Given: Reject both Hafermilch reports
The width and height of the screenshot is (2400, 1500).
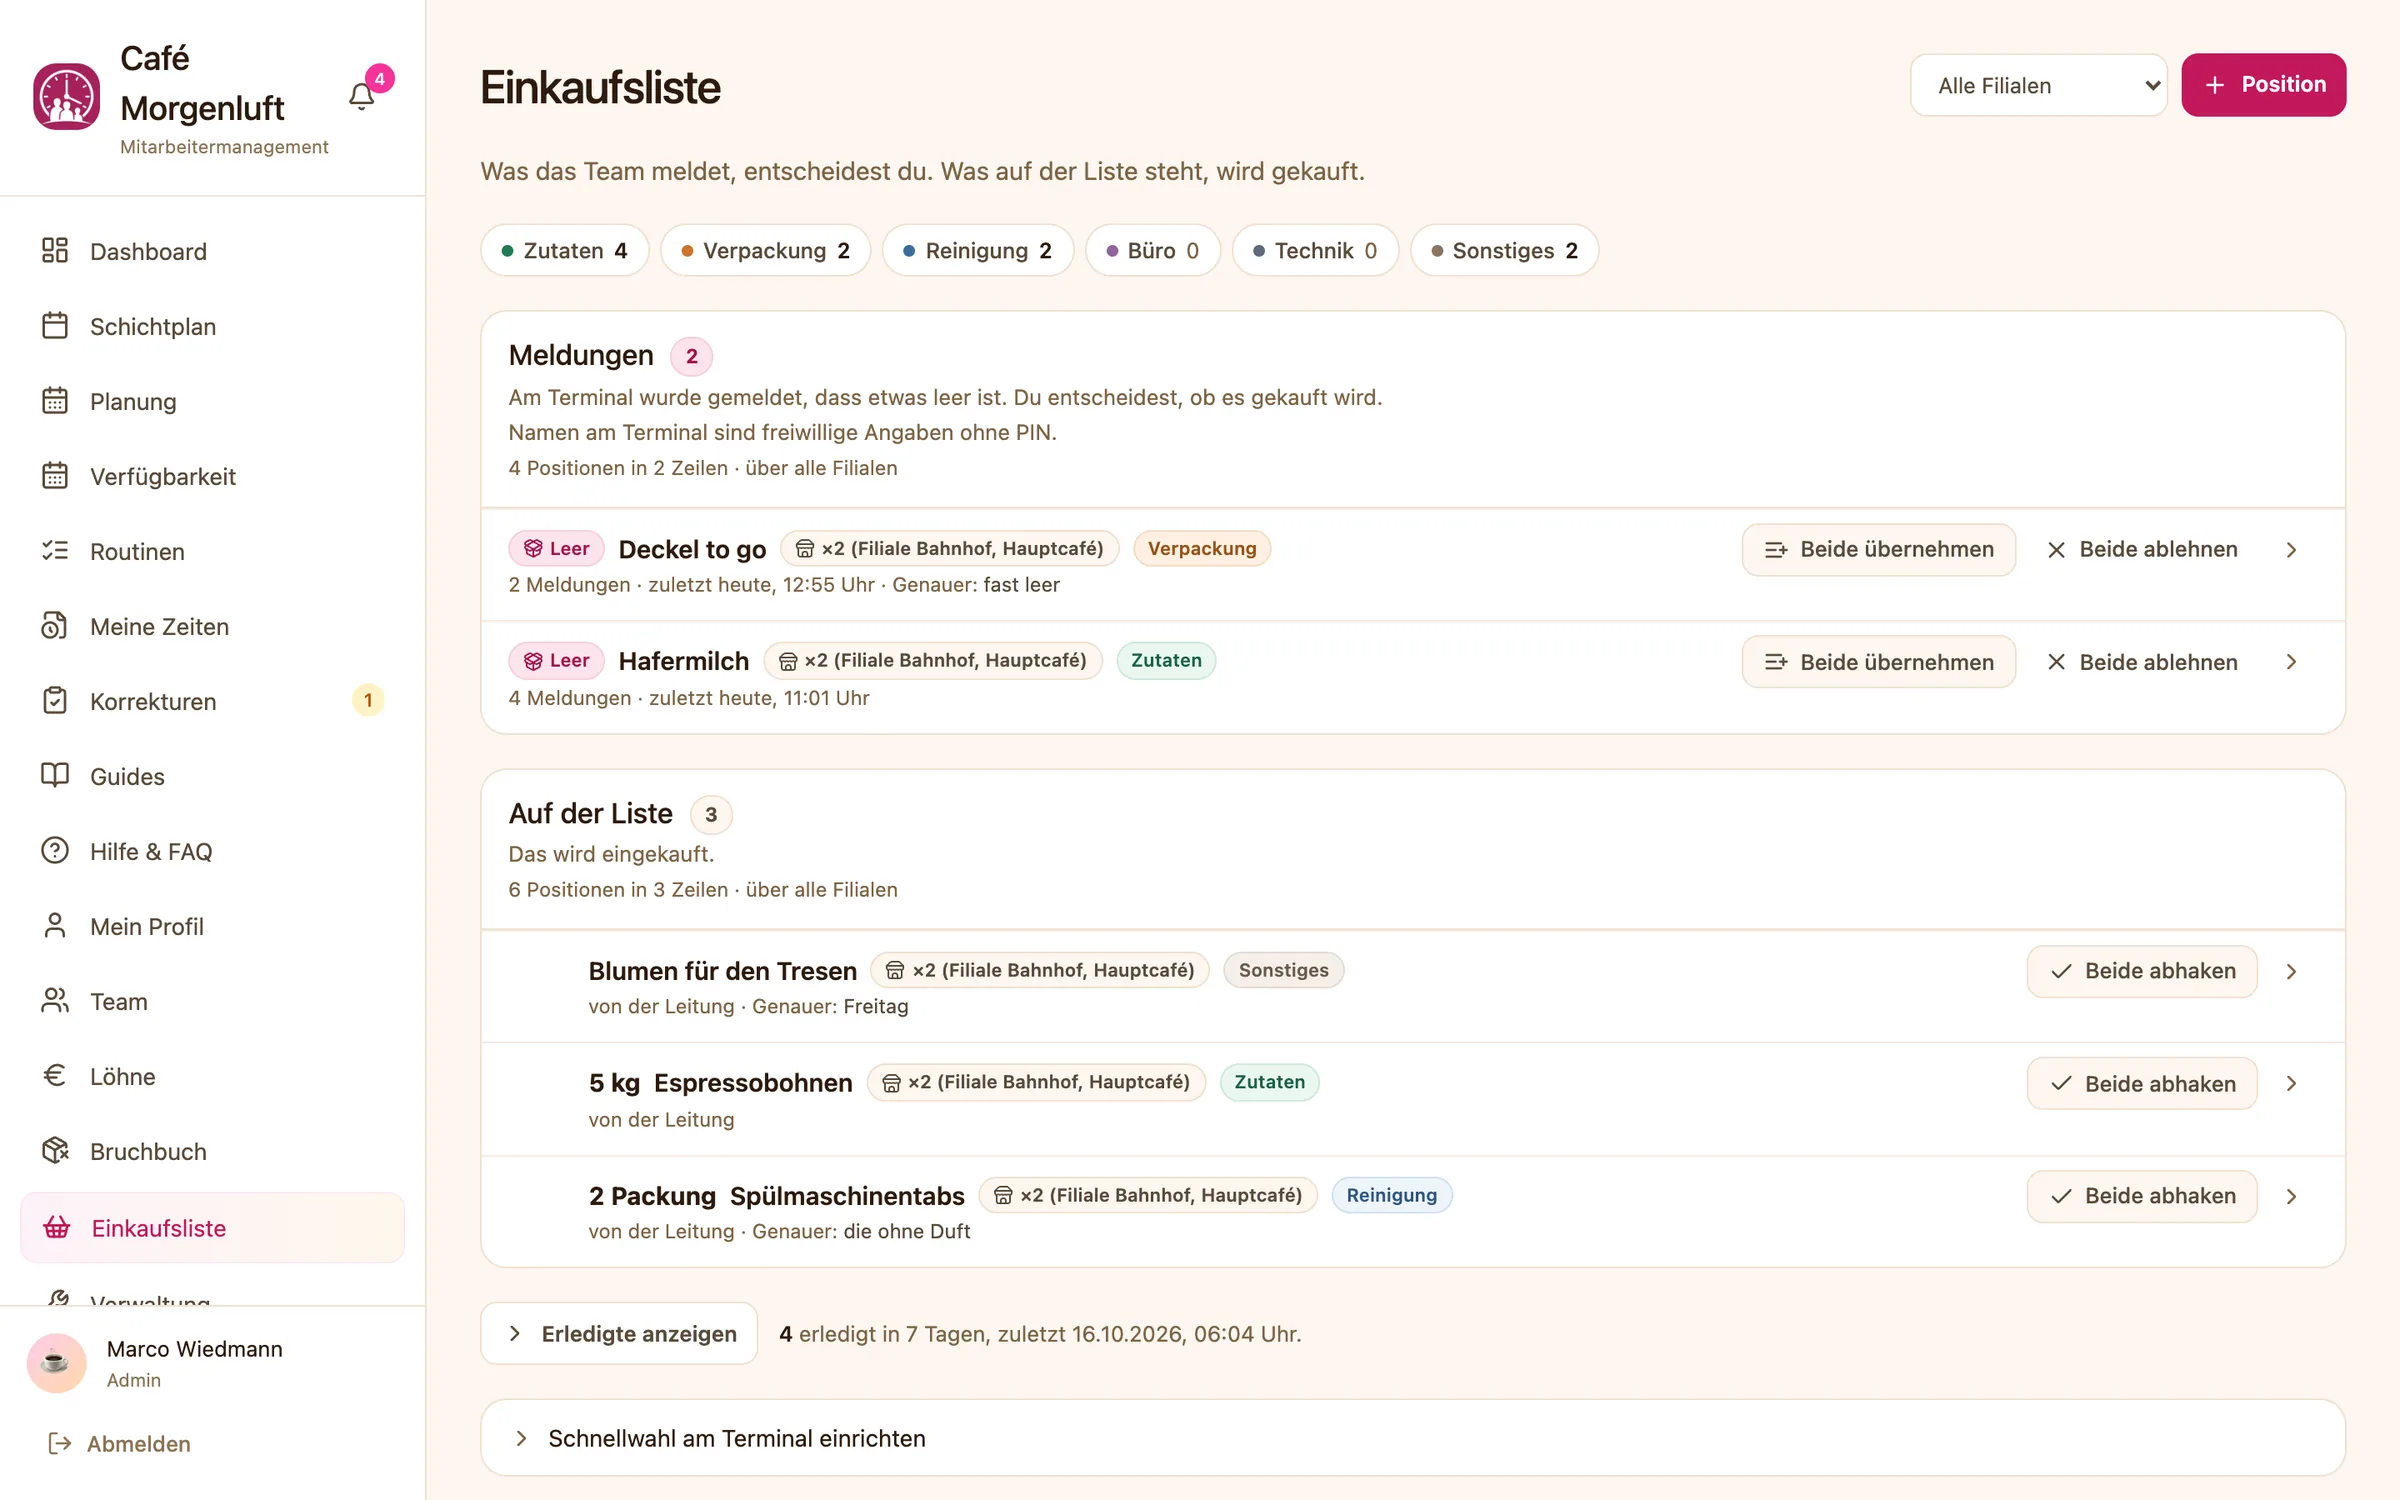Looking at the screenshot, I should click(x=2142, y=662).
